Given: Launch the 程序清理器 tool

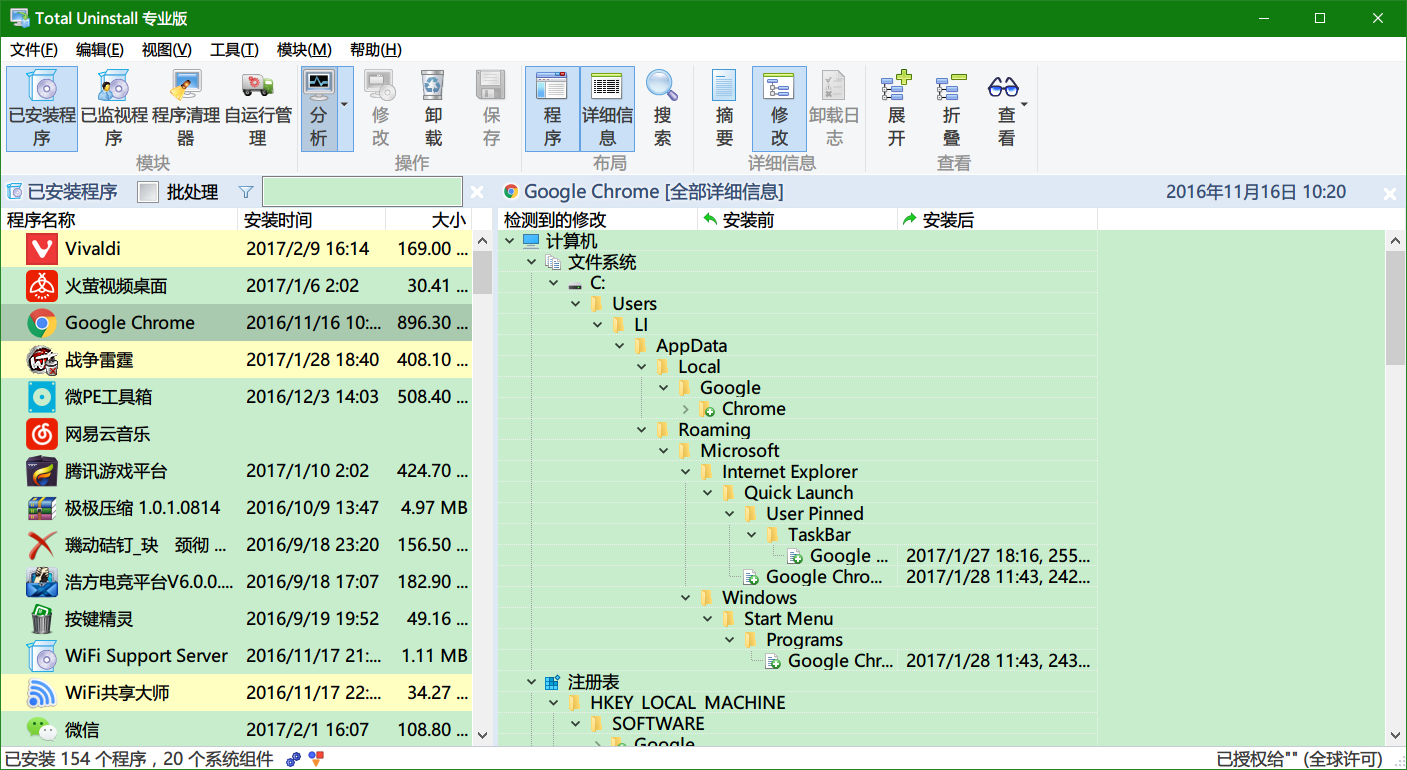Looking at the screenshot, I should (x=186, y=109).
